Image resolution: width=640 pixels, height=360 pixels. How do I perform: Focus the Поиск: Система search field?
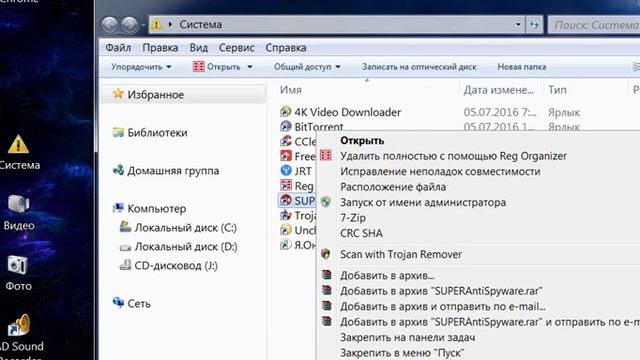click(594, 25)
